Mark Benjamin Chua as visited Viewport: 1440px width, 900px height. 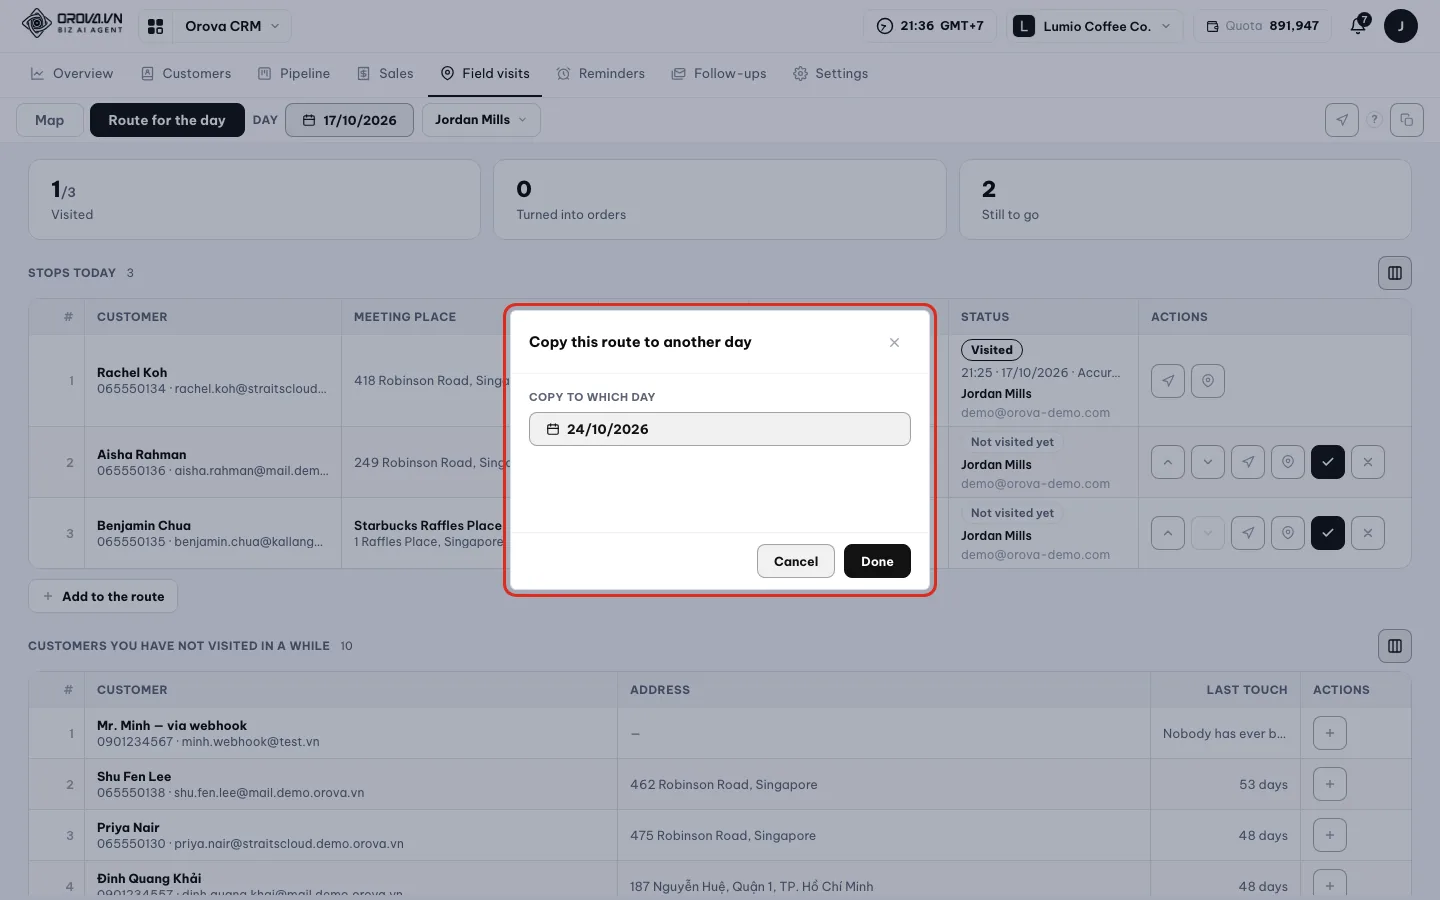(x=1328, y=533)
